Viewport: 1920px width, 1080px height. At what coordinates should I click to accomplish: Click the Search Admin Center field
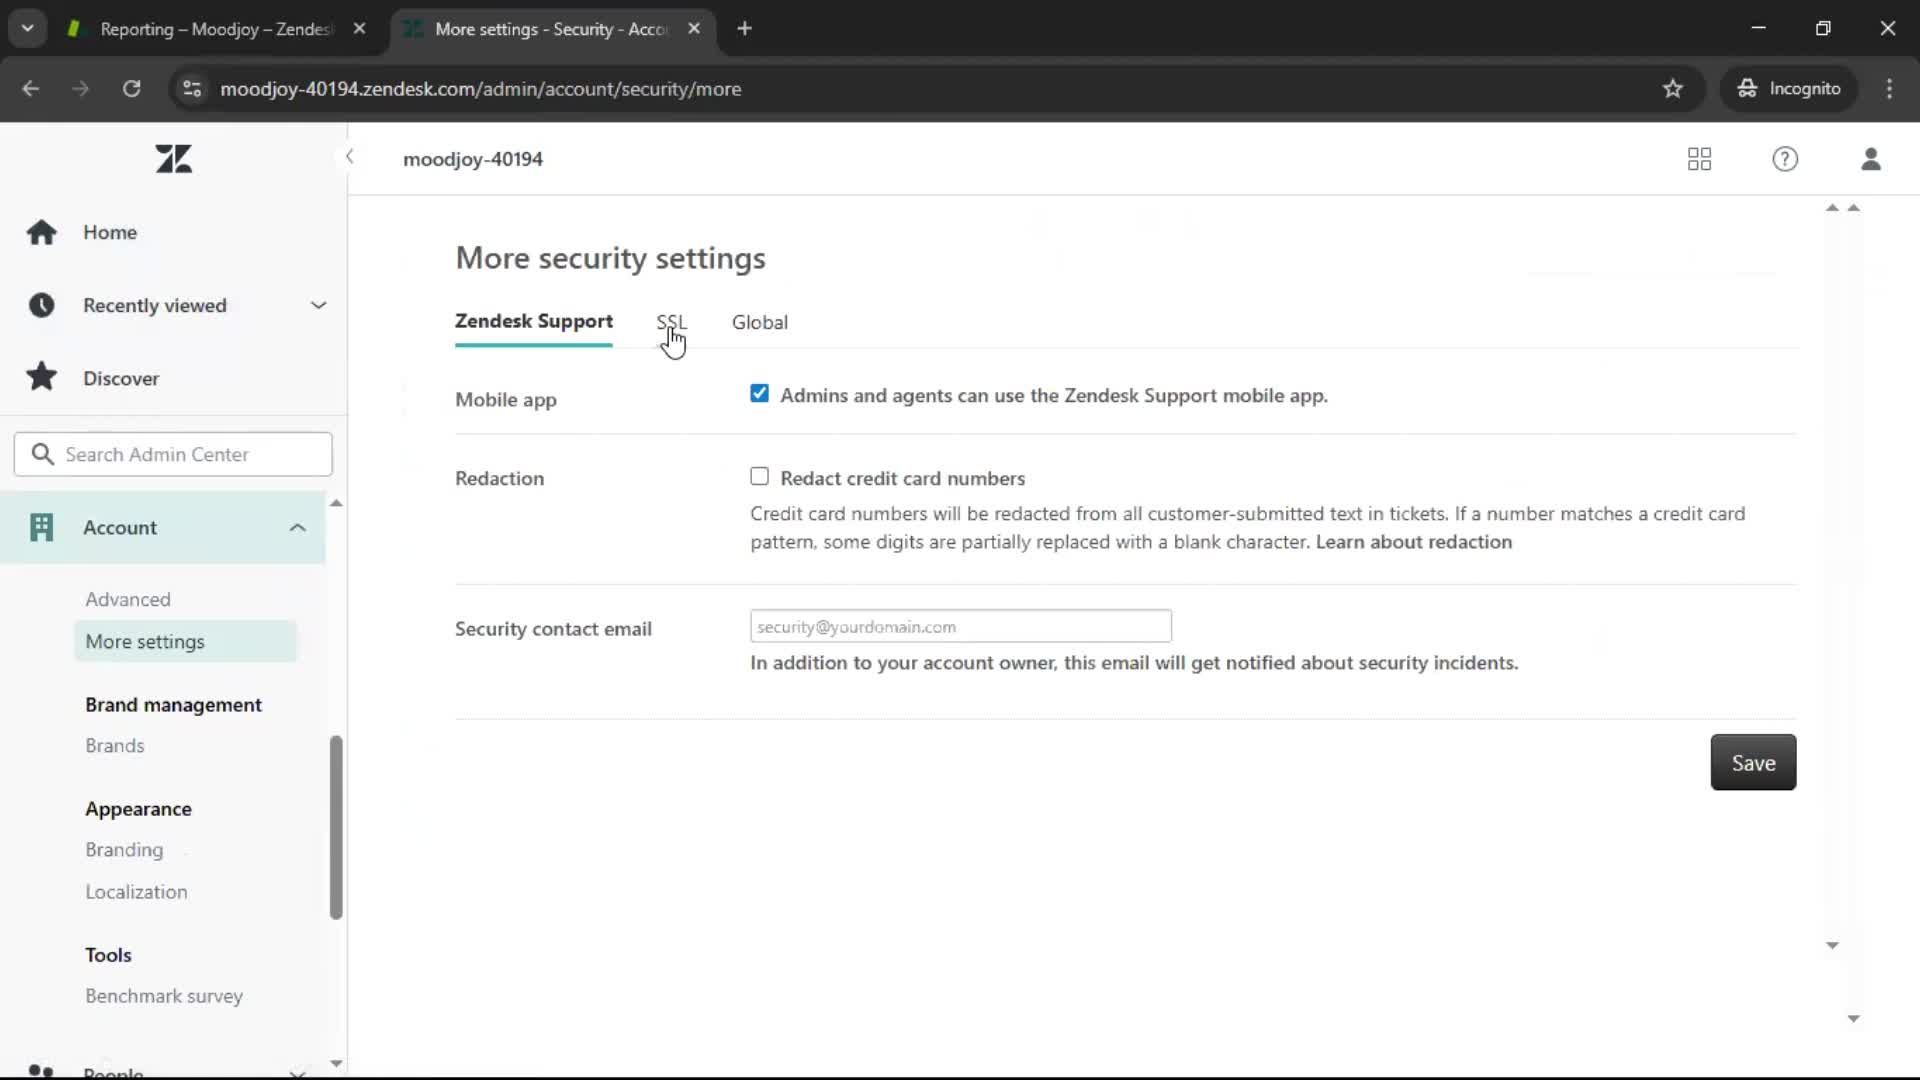click(173, 454)
